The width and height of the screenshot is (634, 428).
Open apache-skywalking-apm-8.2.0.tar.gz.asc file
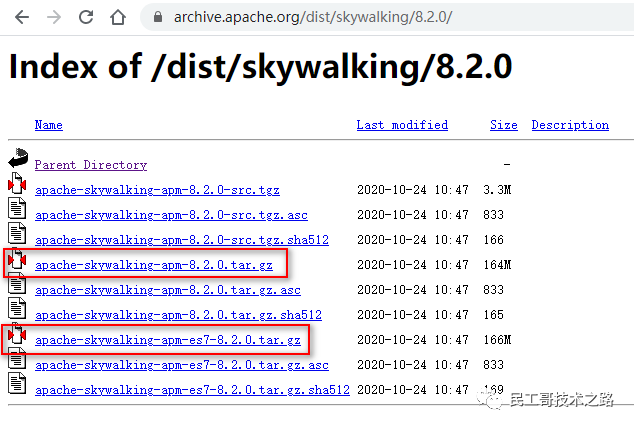point(168,290)
